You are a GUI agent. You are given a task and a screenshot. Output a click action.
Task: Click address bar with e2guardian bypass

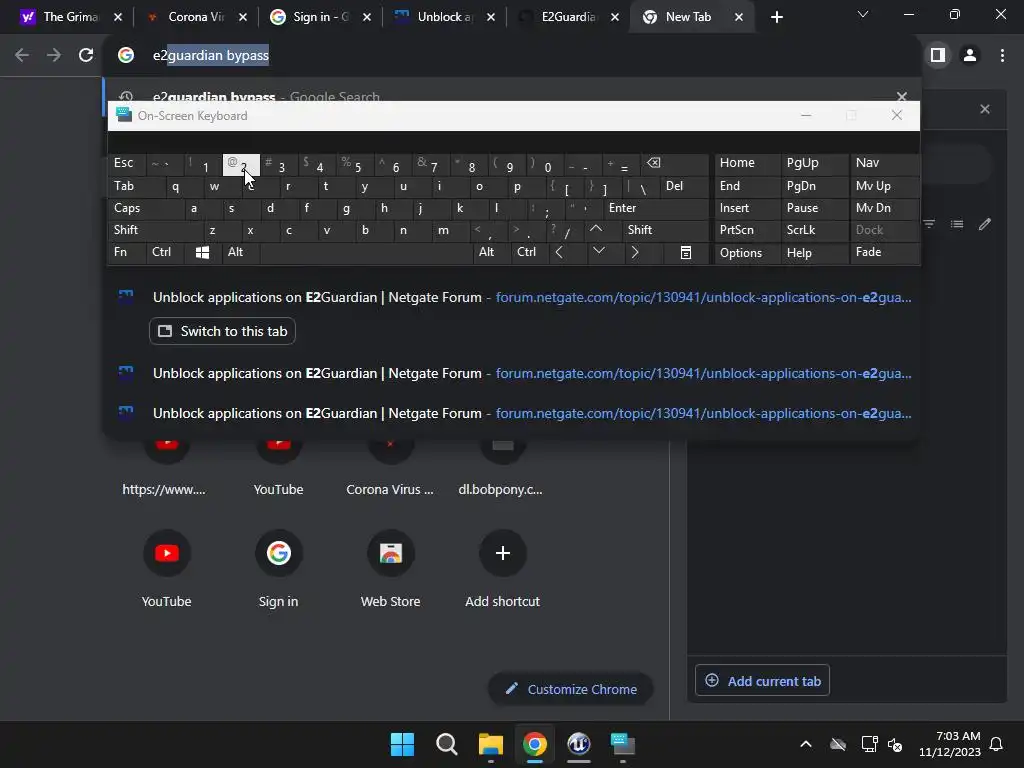pos(513,56)
